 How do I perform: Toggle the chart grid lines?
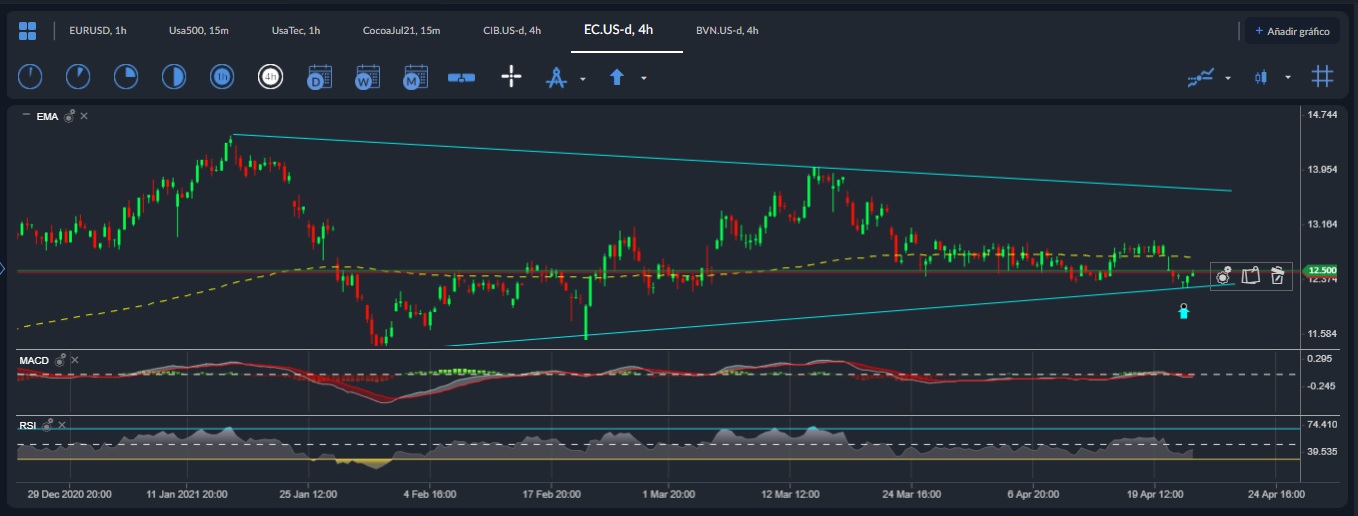[x=1323, y=76]
